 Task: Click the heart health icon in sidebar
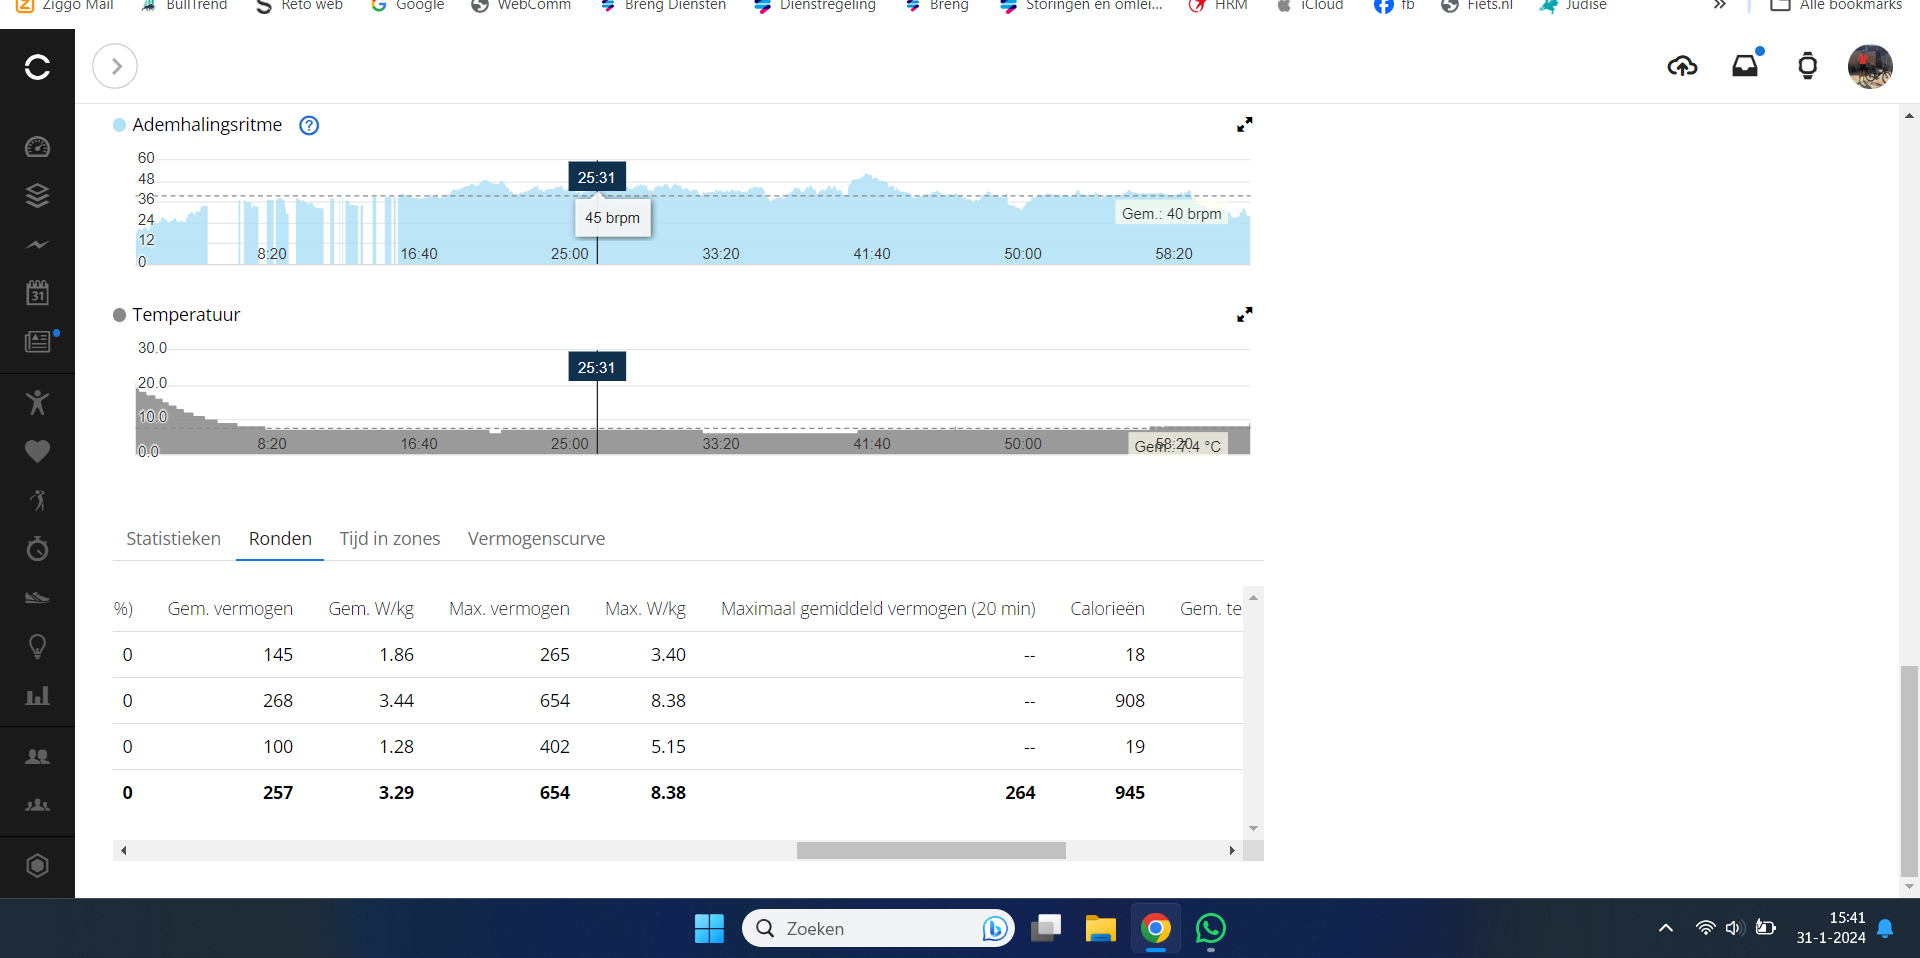[x=37, y=451]
